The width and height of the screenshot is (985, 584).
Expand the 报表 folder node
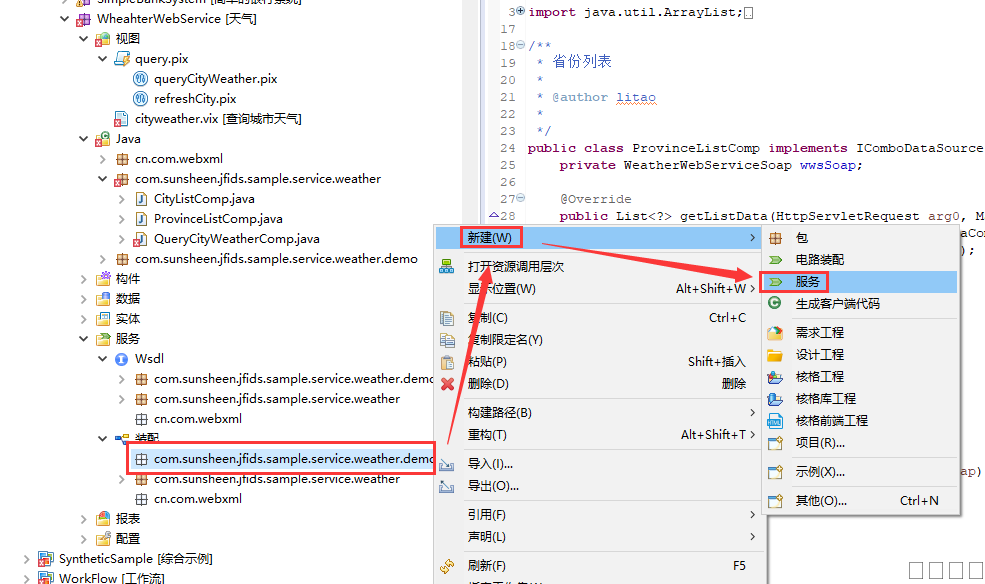[84, 519]
